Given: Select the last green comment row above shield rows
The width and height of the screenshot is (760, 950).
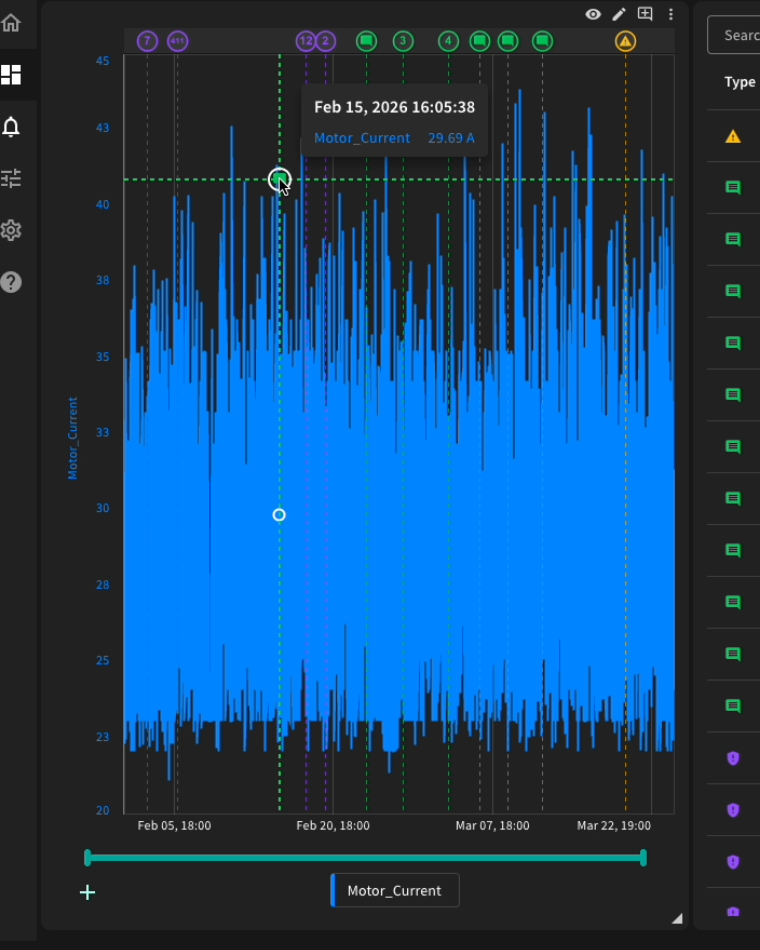Looking at the screenshot, I should pyautogui.click(x=733, y=706).
